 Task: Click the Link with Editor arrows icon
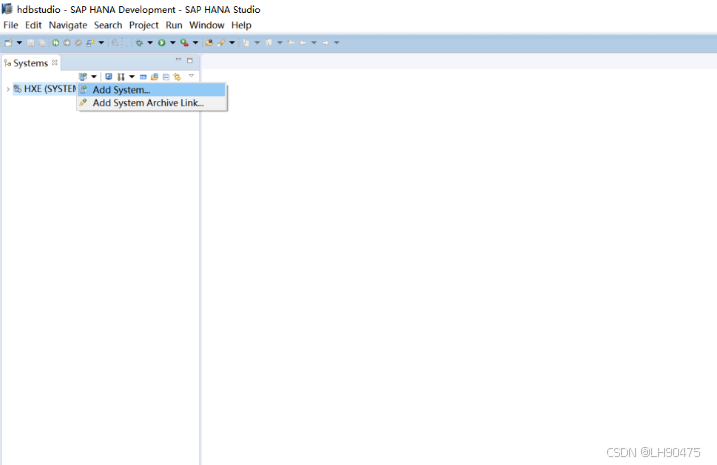click(x=177, y=77)
